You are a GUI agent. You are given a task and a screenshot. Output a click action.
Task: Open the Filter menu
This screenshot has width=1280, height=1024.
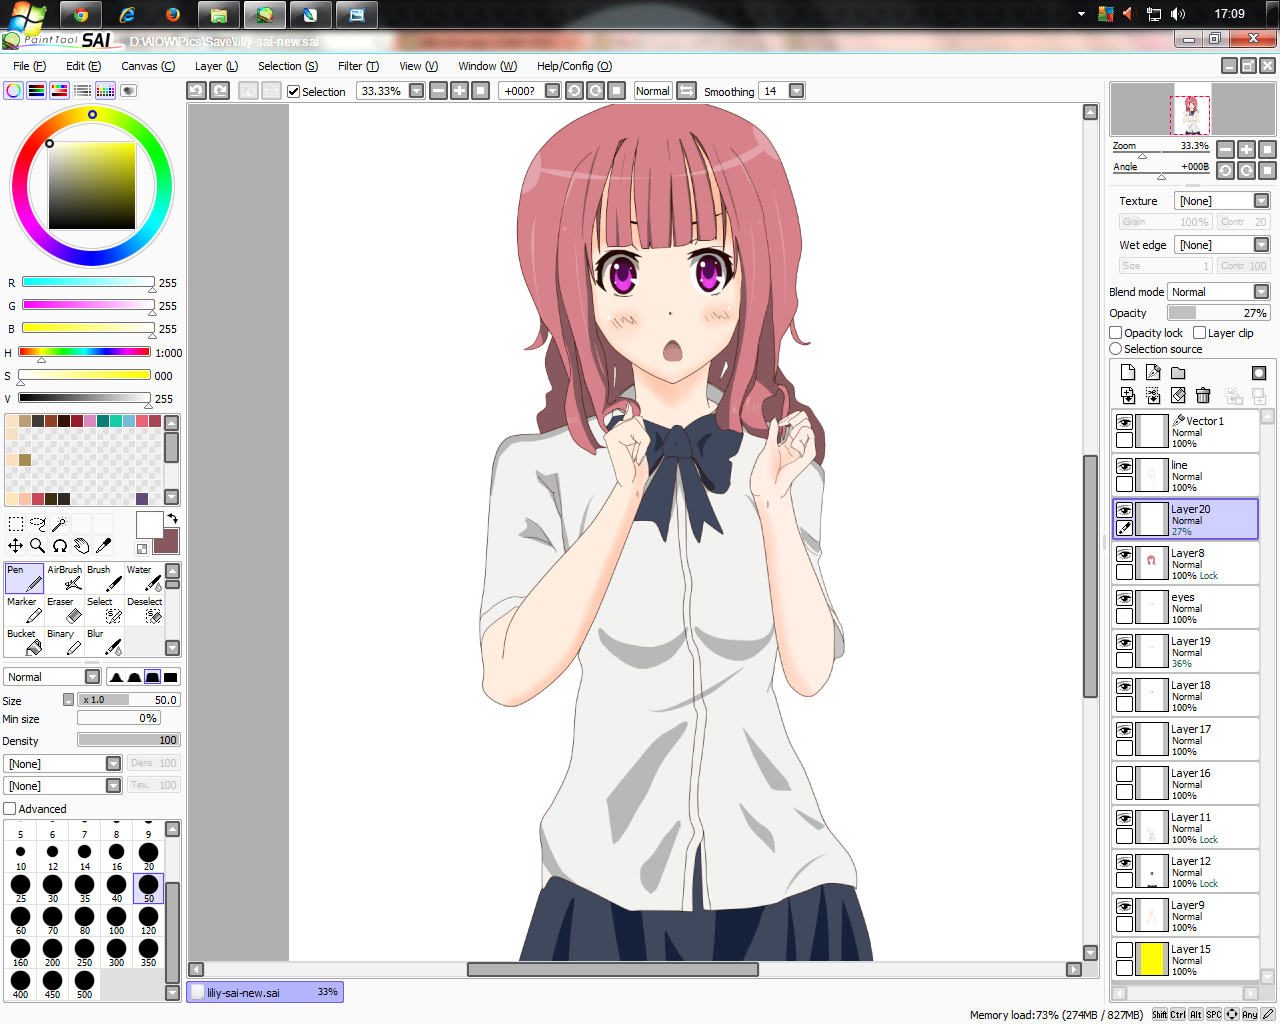tap(358, 66)
